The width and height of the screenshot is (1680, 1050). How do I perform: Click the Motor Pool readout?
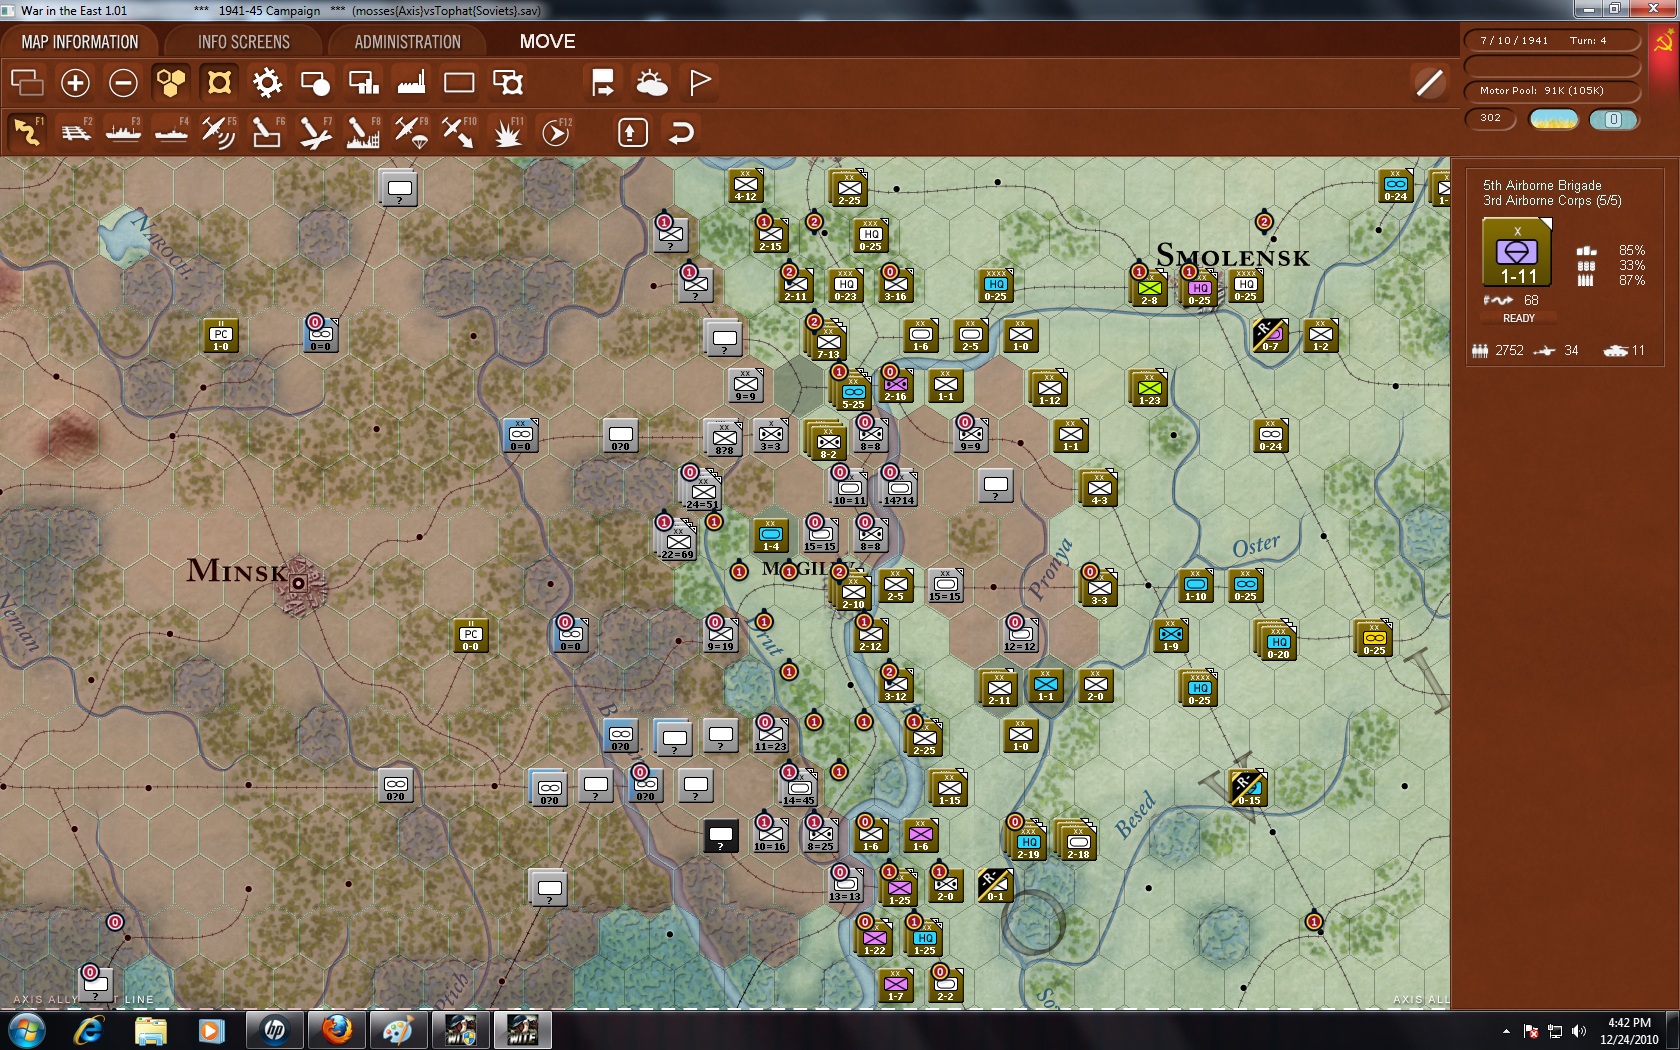[1553, 91]
